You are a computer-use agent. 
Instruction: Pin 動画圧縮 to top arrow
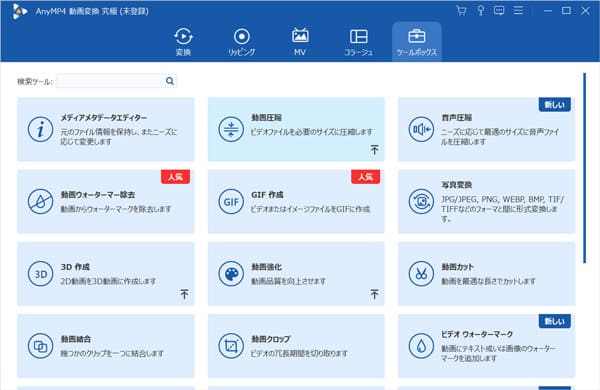click(x=375, y=149)
